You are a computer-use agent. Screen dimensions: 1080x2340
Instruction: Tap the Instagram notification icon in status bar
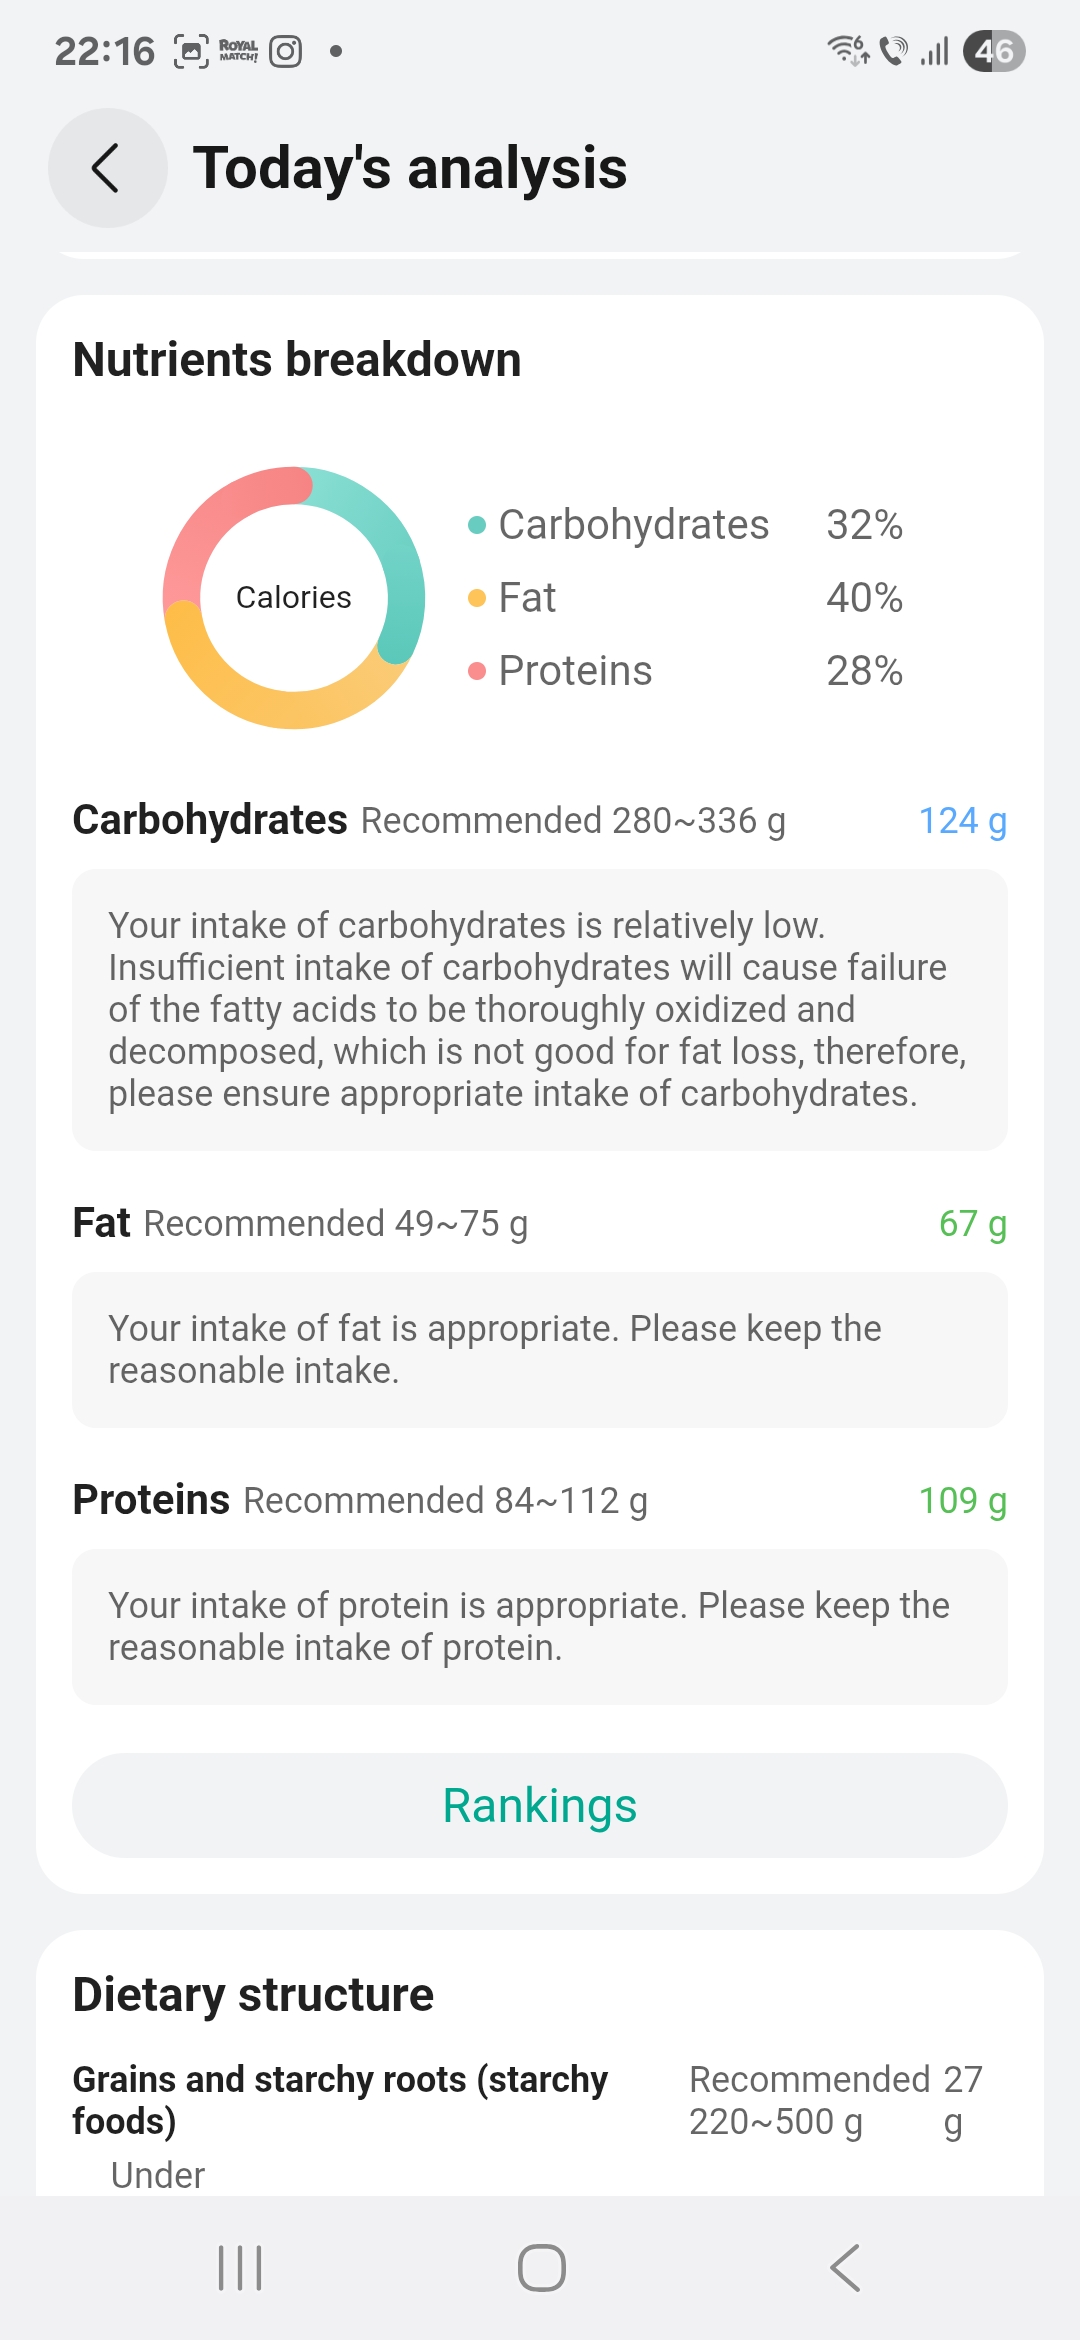(286, 51)
